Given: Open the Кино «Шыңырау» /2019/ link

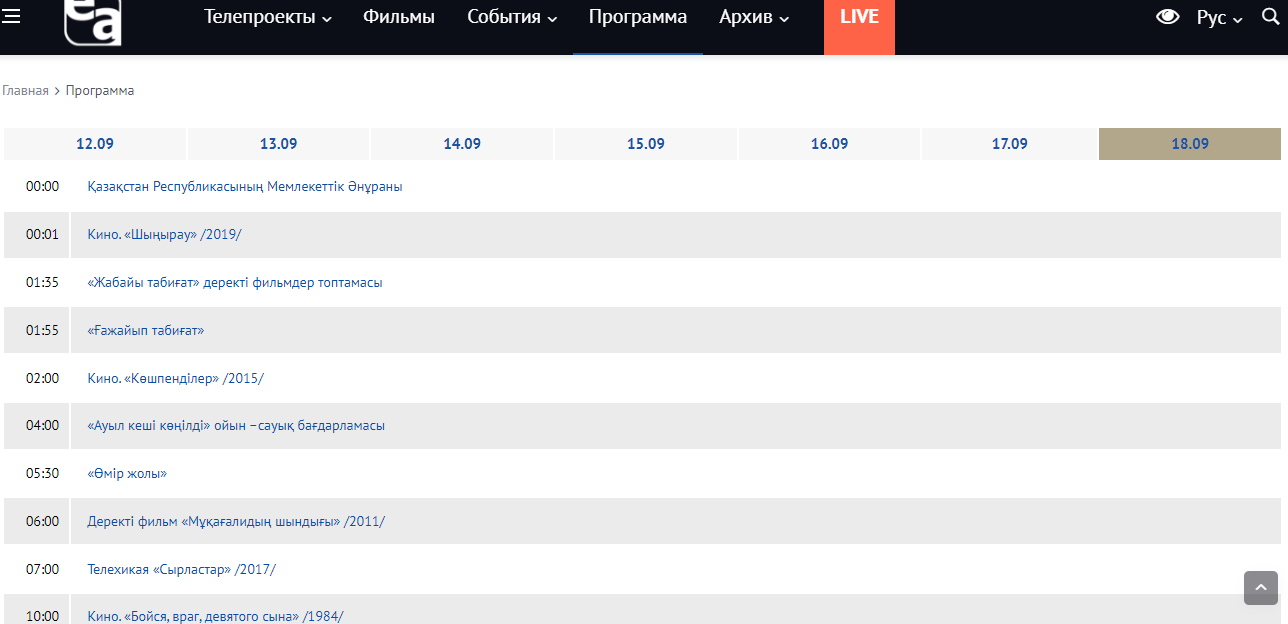Looking at the screenshot, I should click(x=165, y=235).
